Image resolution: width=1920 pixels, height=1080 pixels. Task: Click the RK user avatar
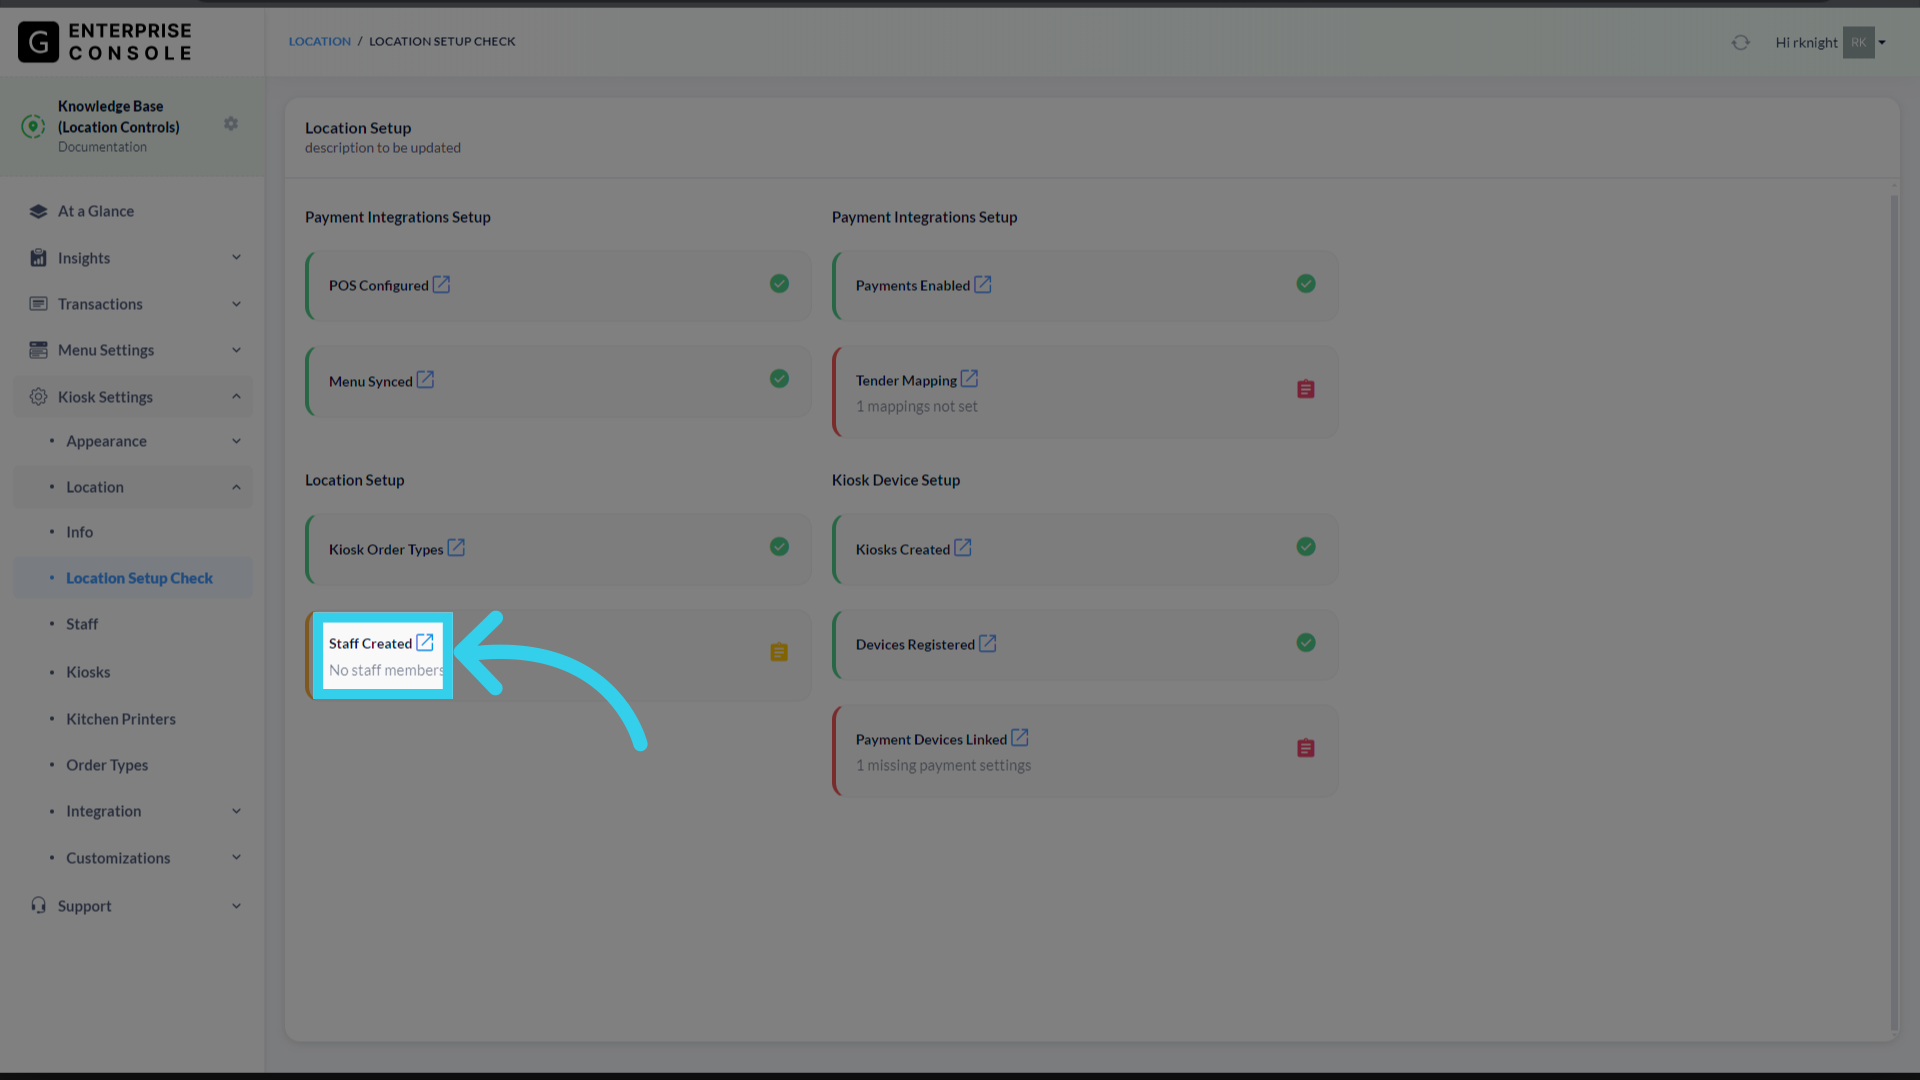coord(1859,42)
